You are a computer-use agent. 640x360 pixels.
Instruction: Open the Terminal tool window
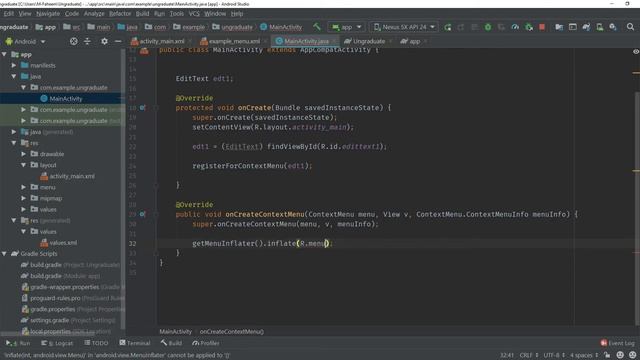point(135,343)
